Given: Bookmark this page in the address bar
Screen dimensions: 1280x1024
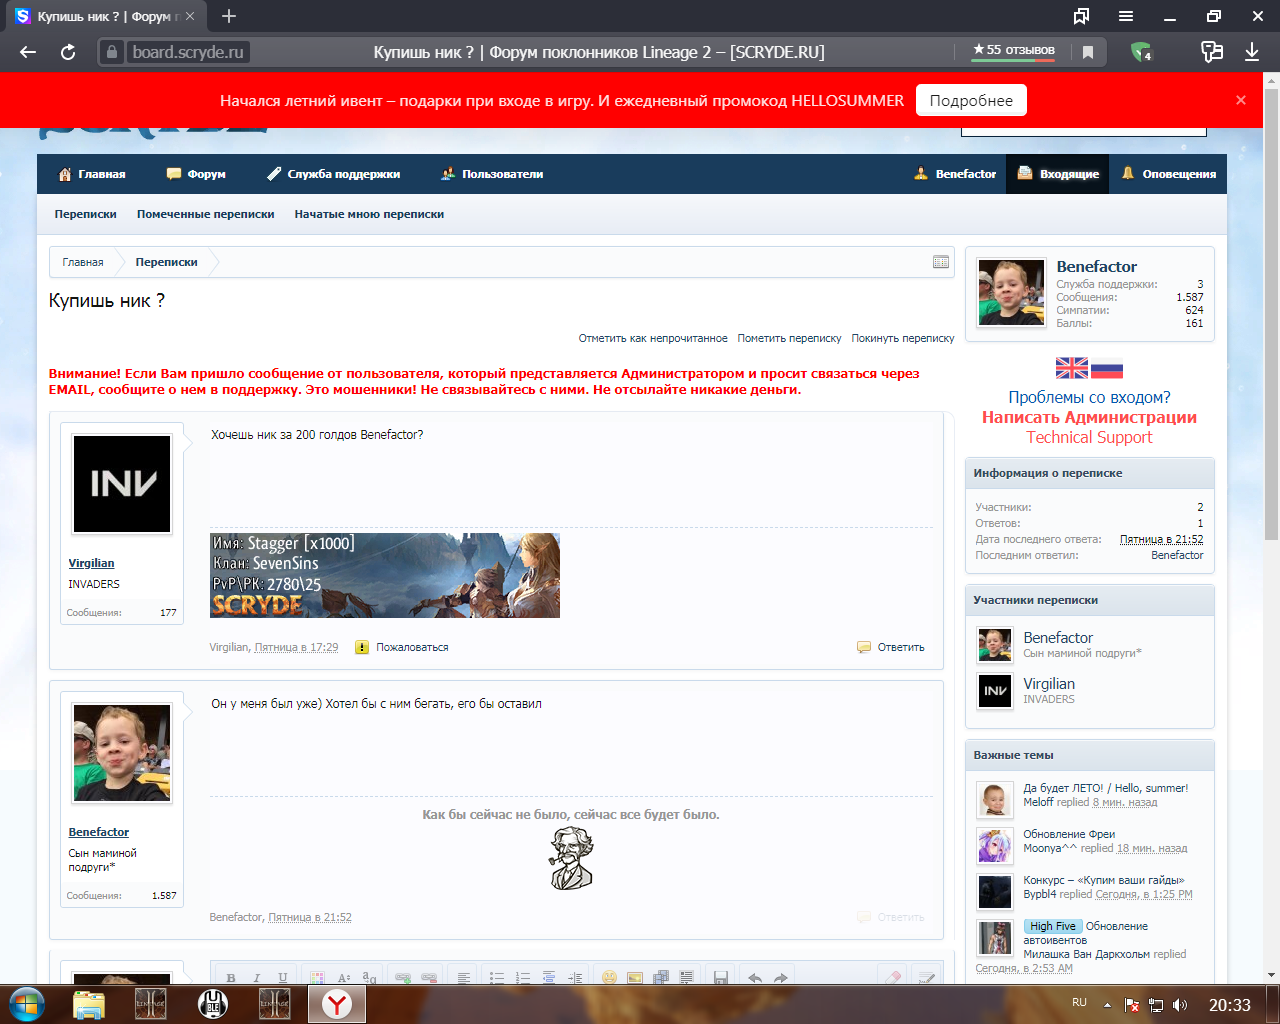Looking at the screenshot, I should tap(1088, 52).
